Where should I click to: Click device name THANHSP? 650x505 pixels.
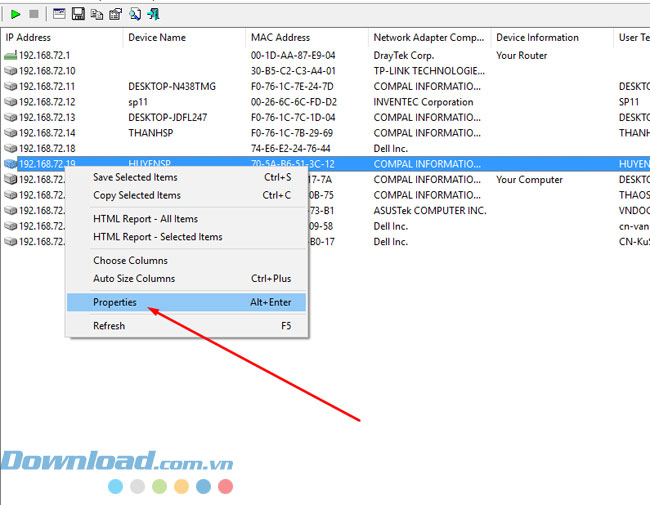tap(150, 133)
